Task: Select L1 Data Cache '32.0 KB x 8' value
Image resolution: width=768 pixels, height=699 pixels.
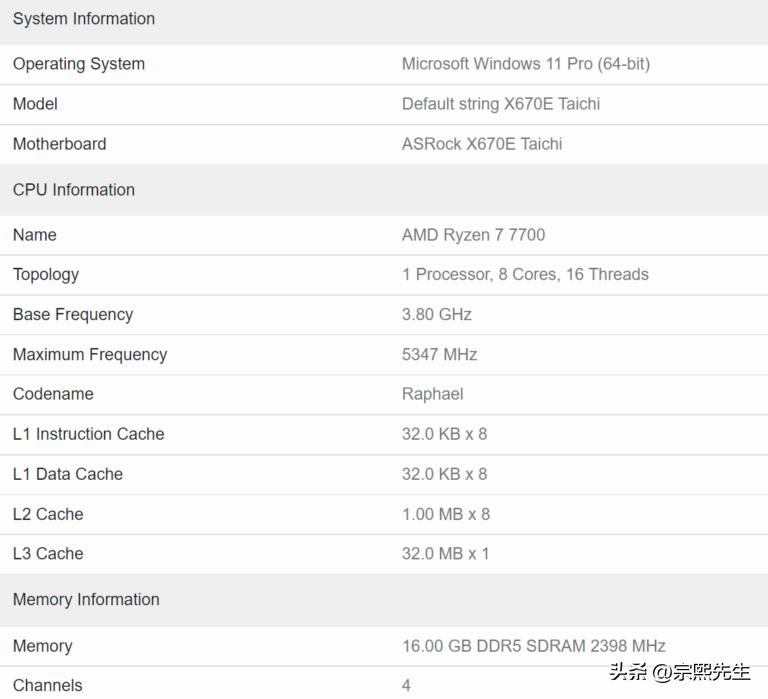Action: point(445,475)
